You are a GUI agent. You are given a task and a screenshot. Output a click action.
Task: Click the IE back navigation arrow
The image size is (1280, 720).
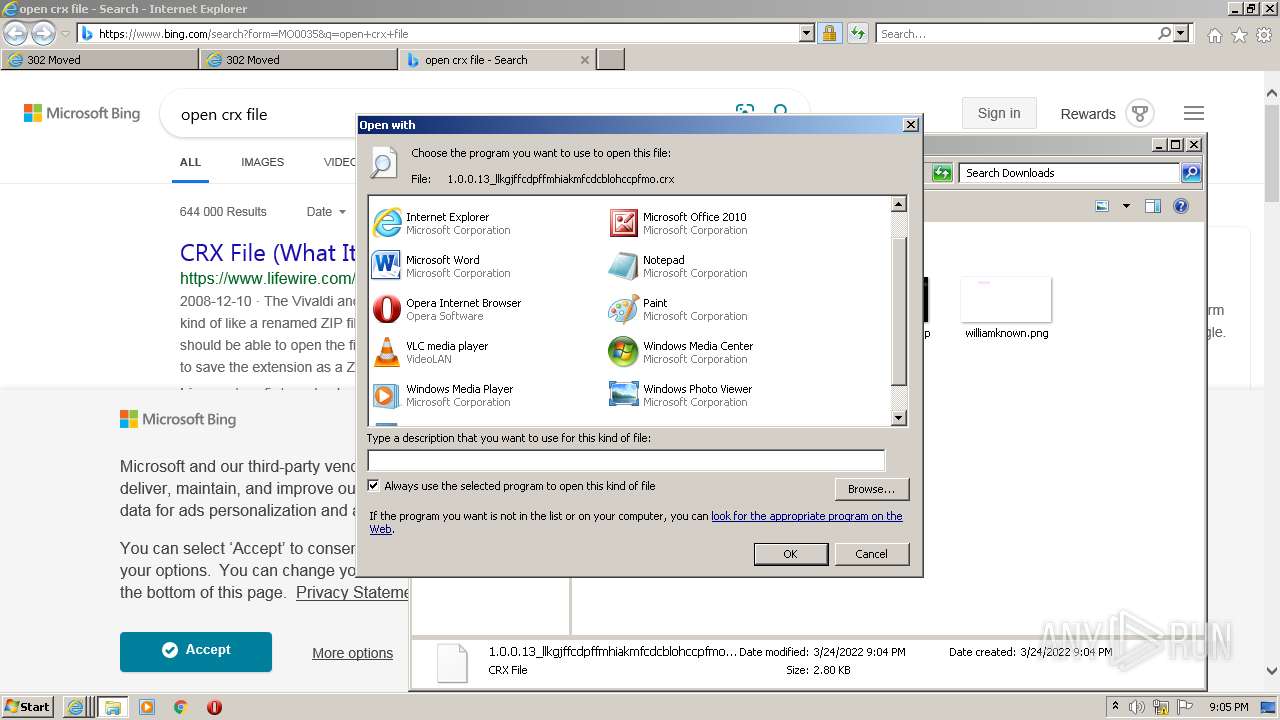(x=16, y=33)
